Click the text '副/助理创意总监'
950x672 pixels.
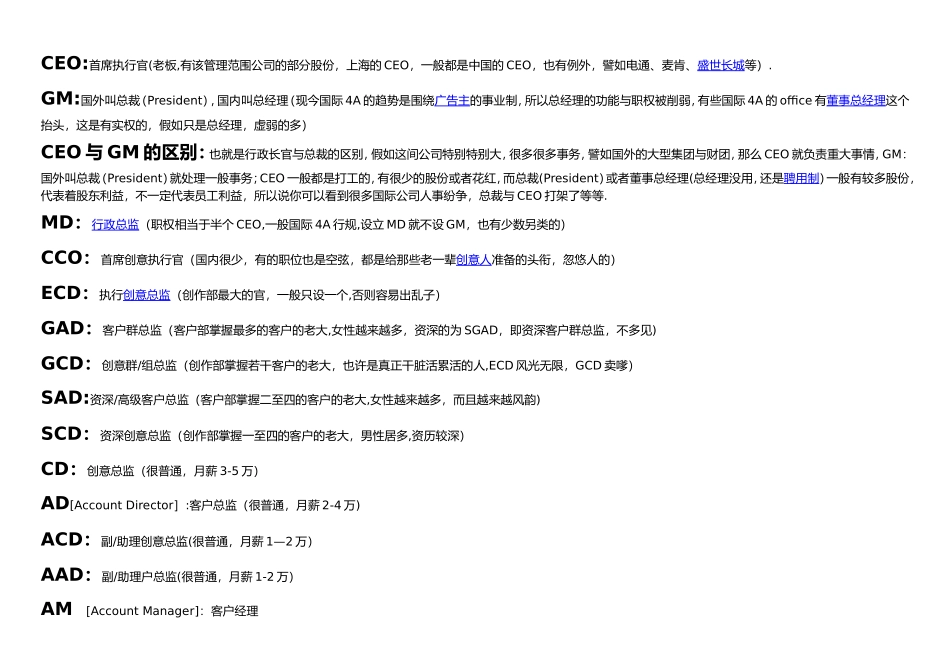(x=144, y=541)
